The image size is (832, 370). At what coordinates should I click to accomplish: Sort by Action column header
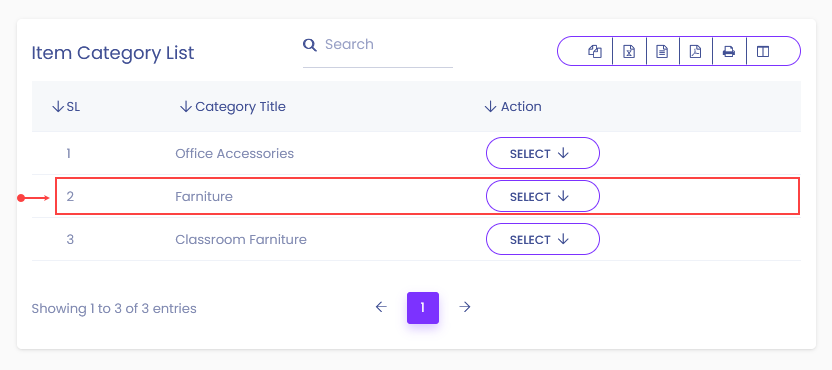click(x=513, y=107)
